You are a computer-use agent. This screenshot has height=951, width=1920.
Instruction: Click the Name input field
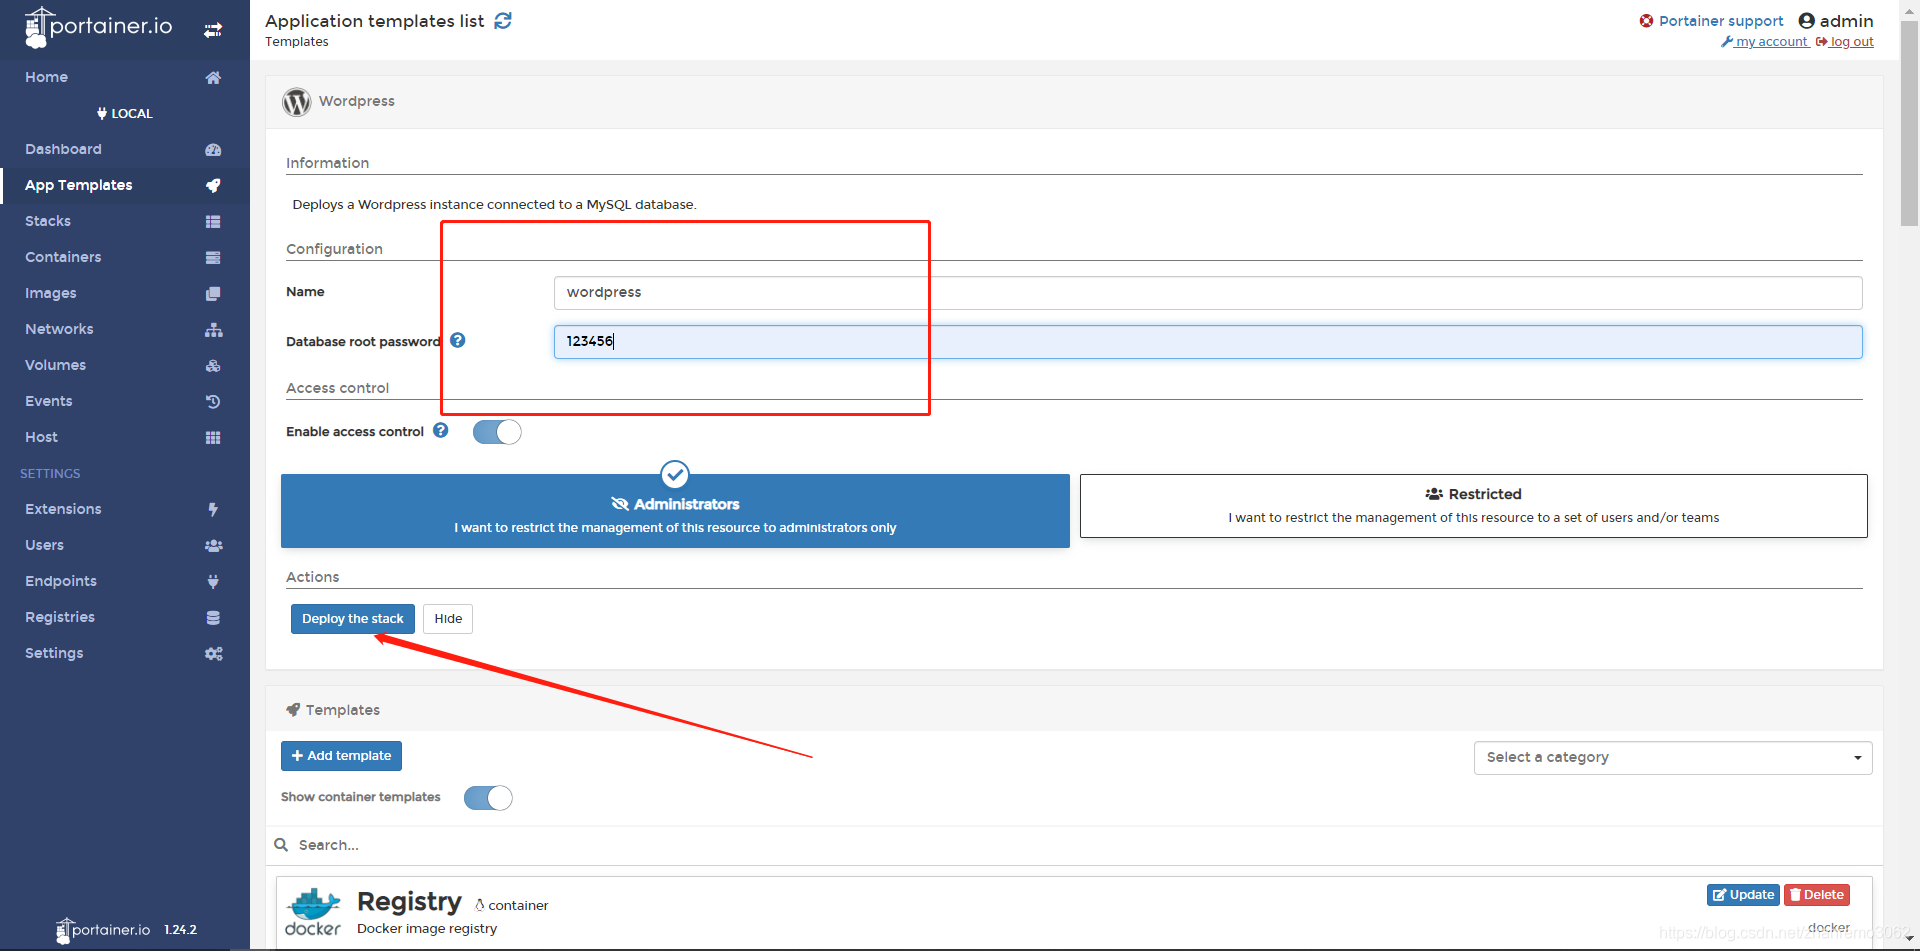click(1208, 293)
